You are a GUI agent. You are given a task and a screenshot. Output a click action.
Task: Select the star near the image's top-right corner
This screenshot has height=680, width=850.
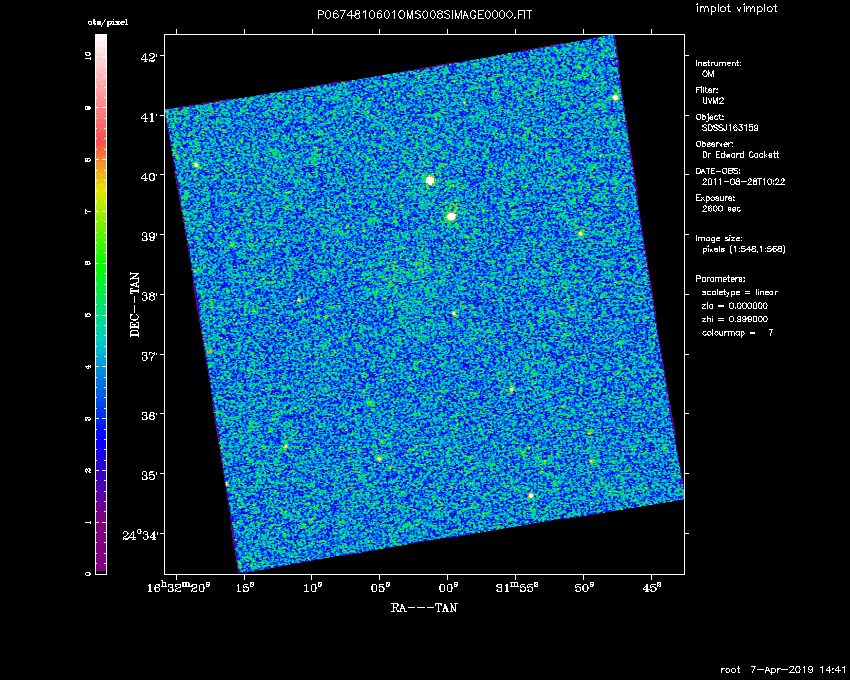click(615, 97)
